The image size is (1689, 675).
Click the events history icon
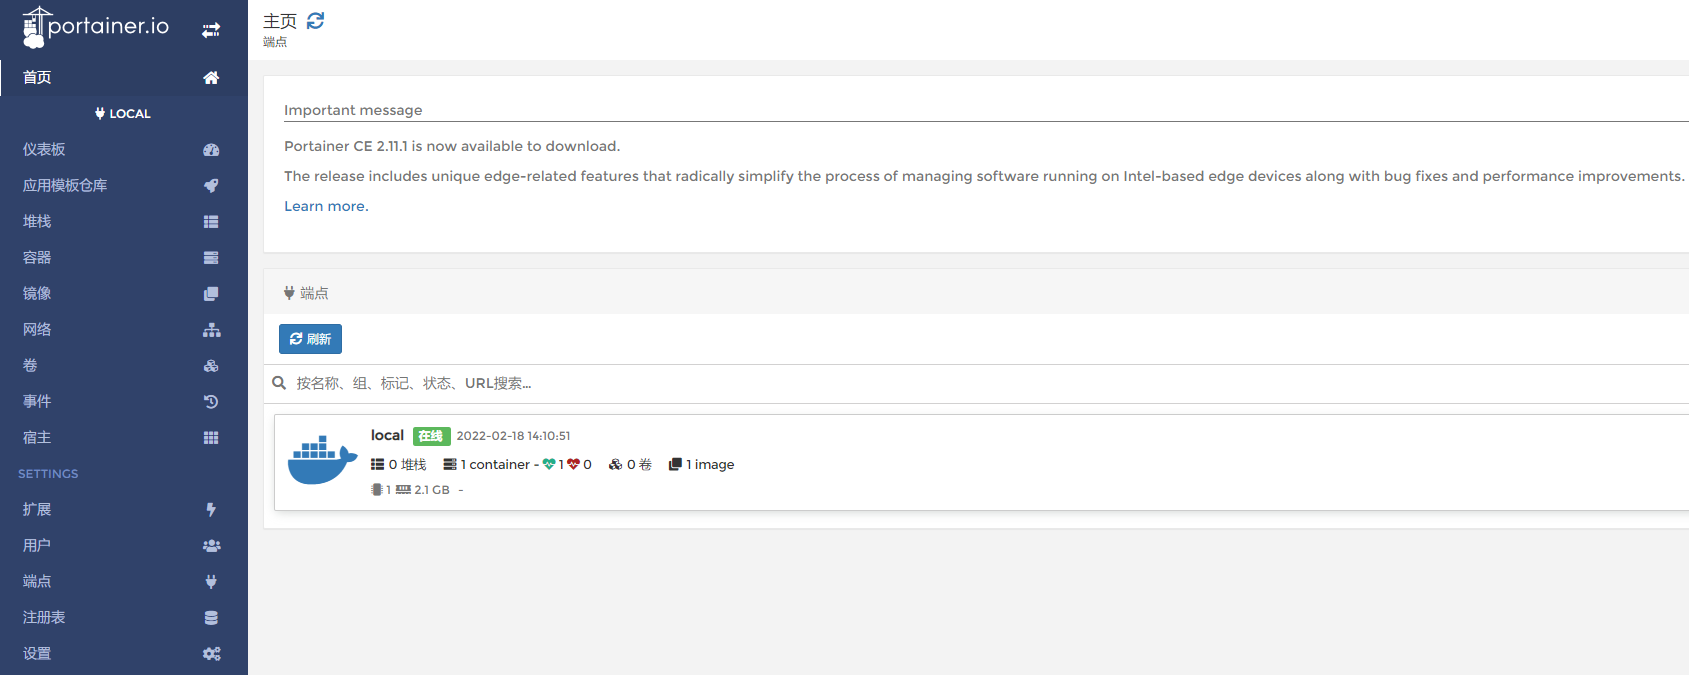pyautogui.click(x=211, y=402)
